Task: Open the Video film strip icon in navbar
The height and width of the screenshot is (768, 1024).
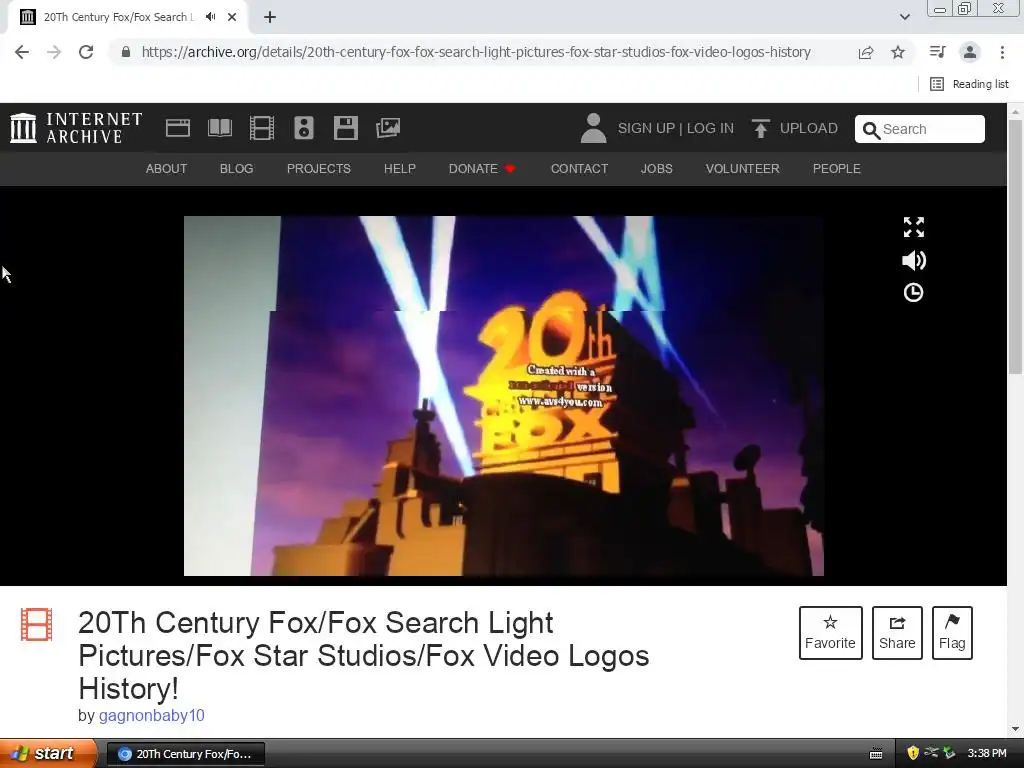Action: coord(262,128)
